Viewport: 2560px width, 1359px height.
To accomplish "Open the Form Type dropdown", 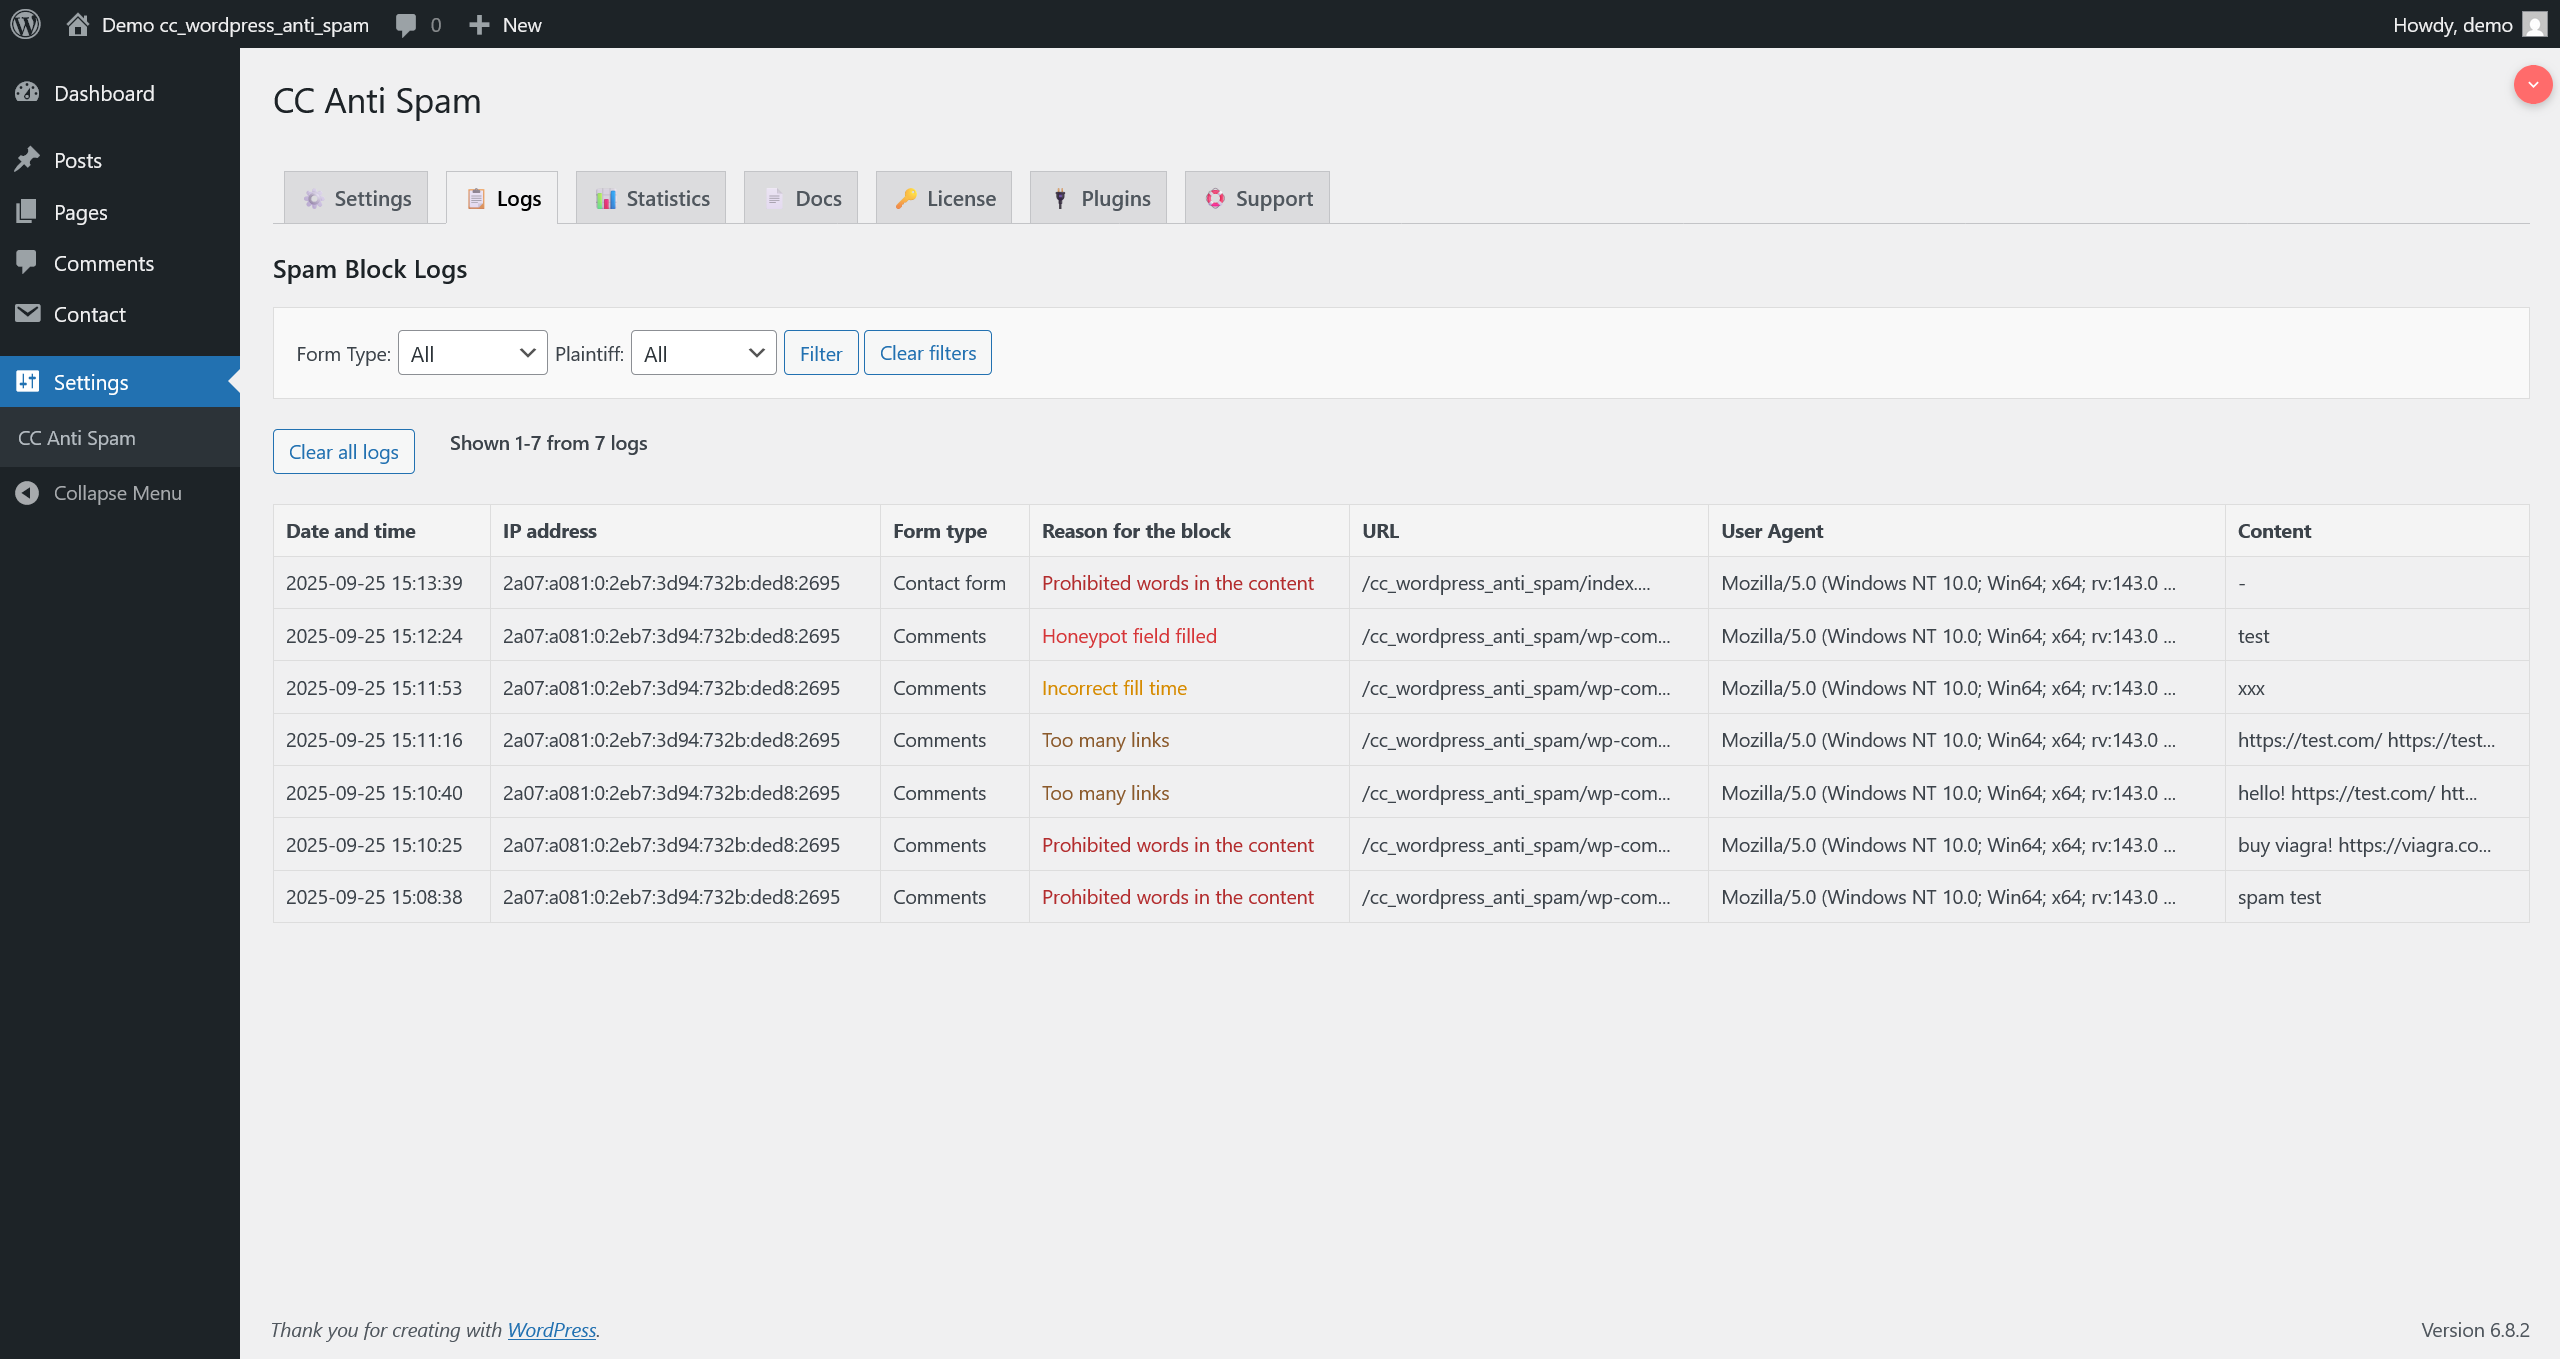I will (x=471, y=352).
